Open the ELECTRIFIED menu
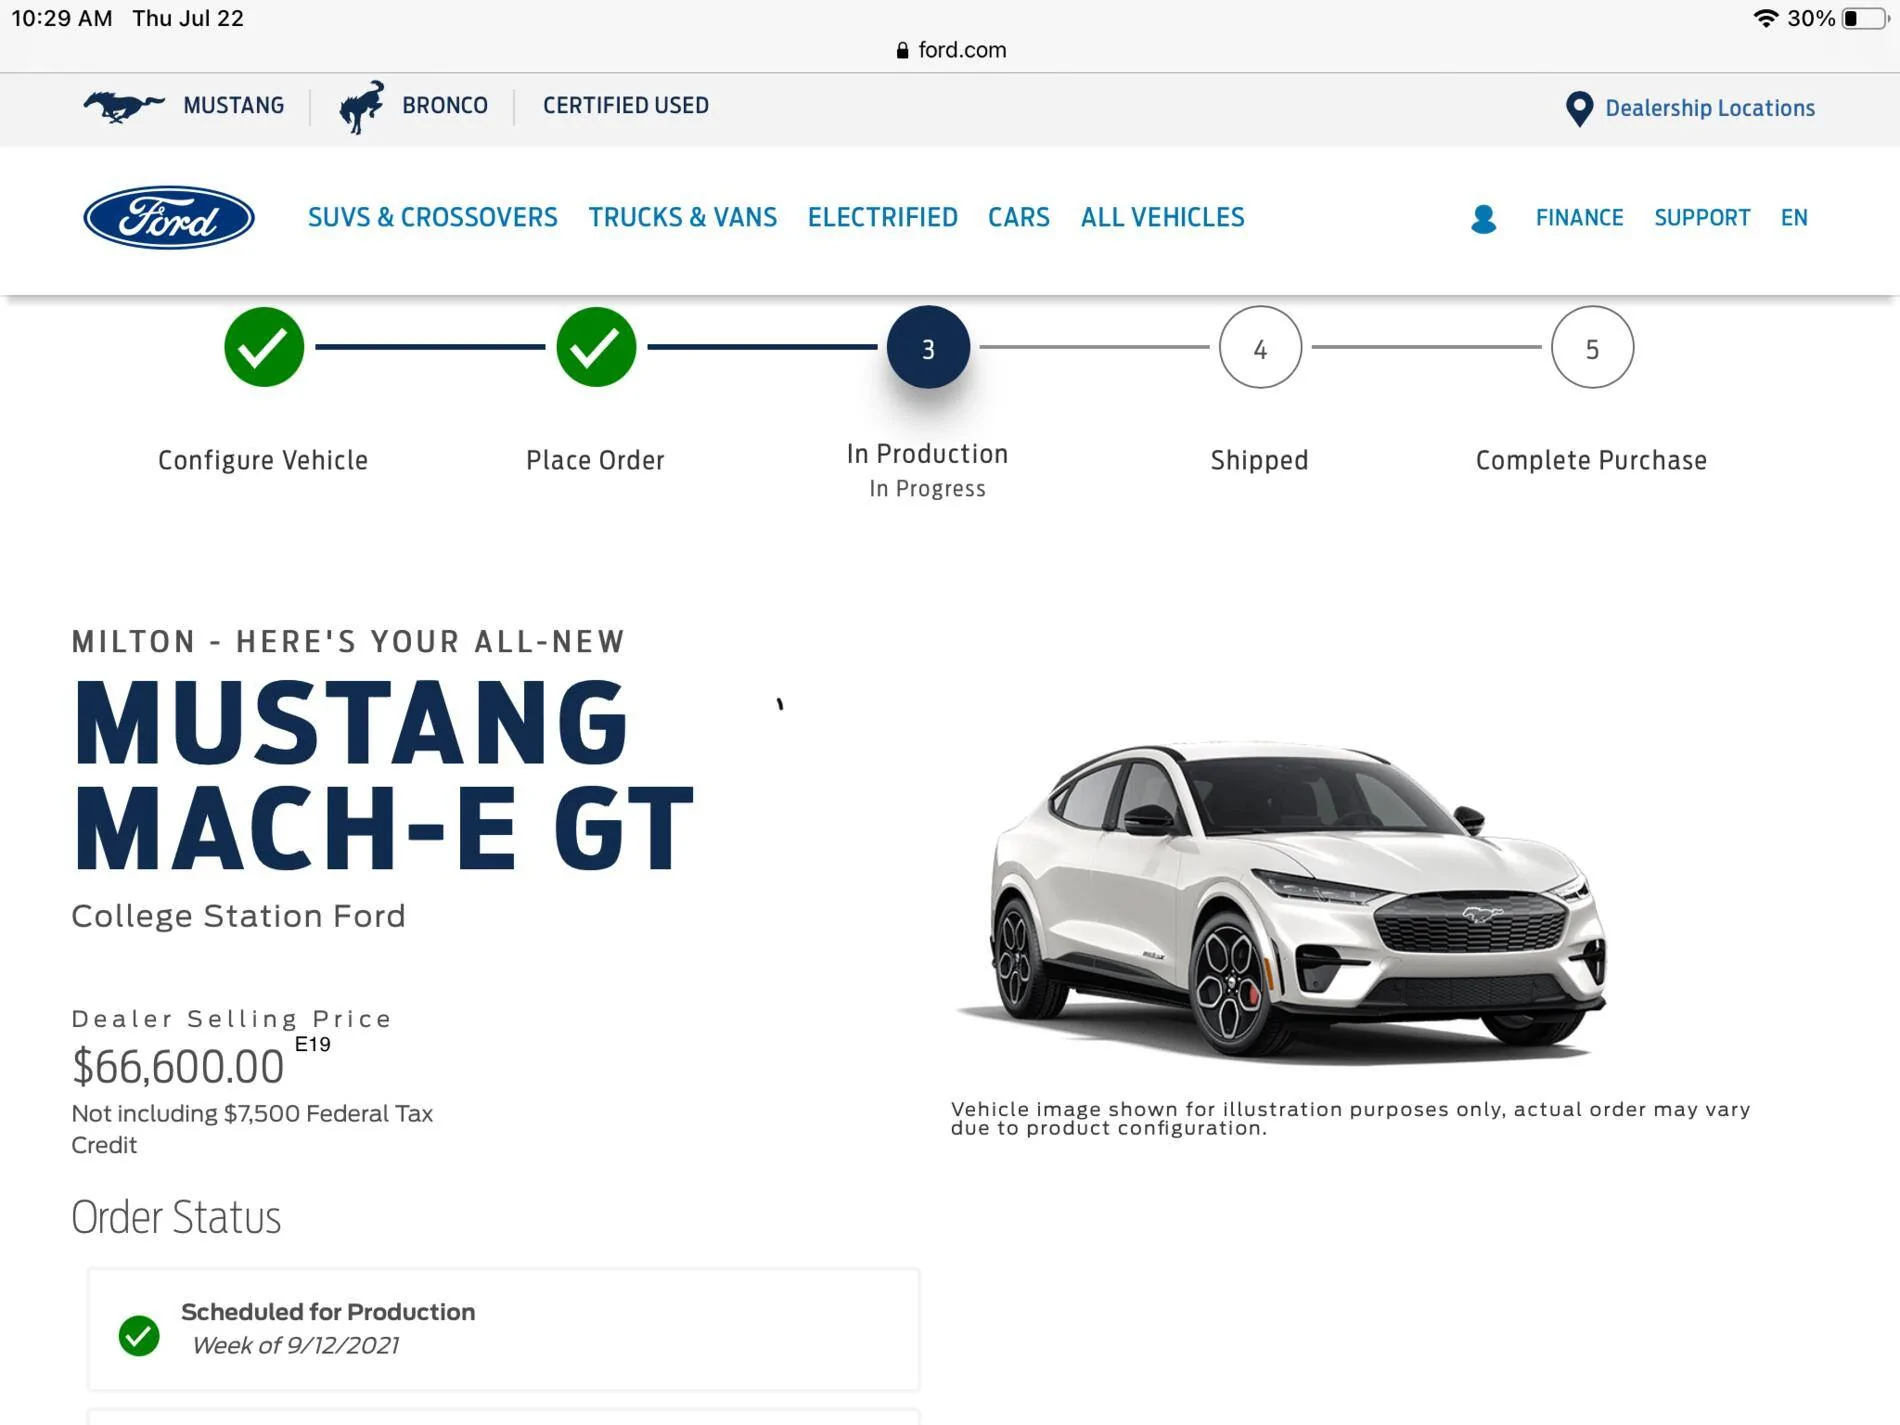The image size is (1900, 1425). (x=883, y=217)
